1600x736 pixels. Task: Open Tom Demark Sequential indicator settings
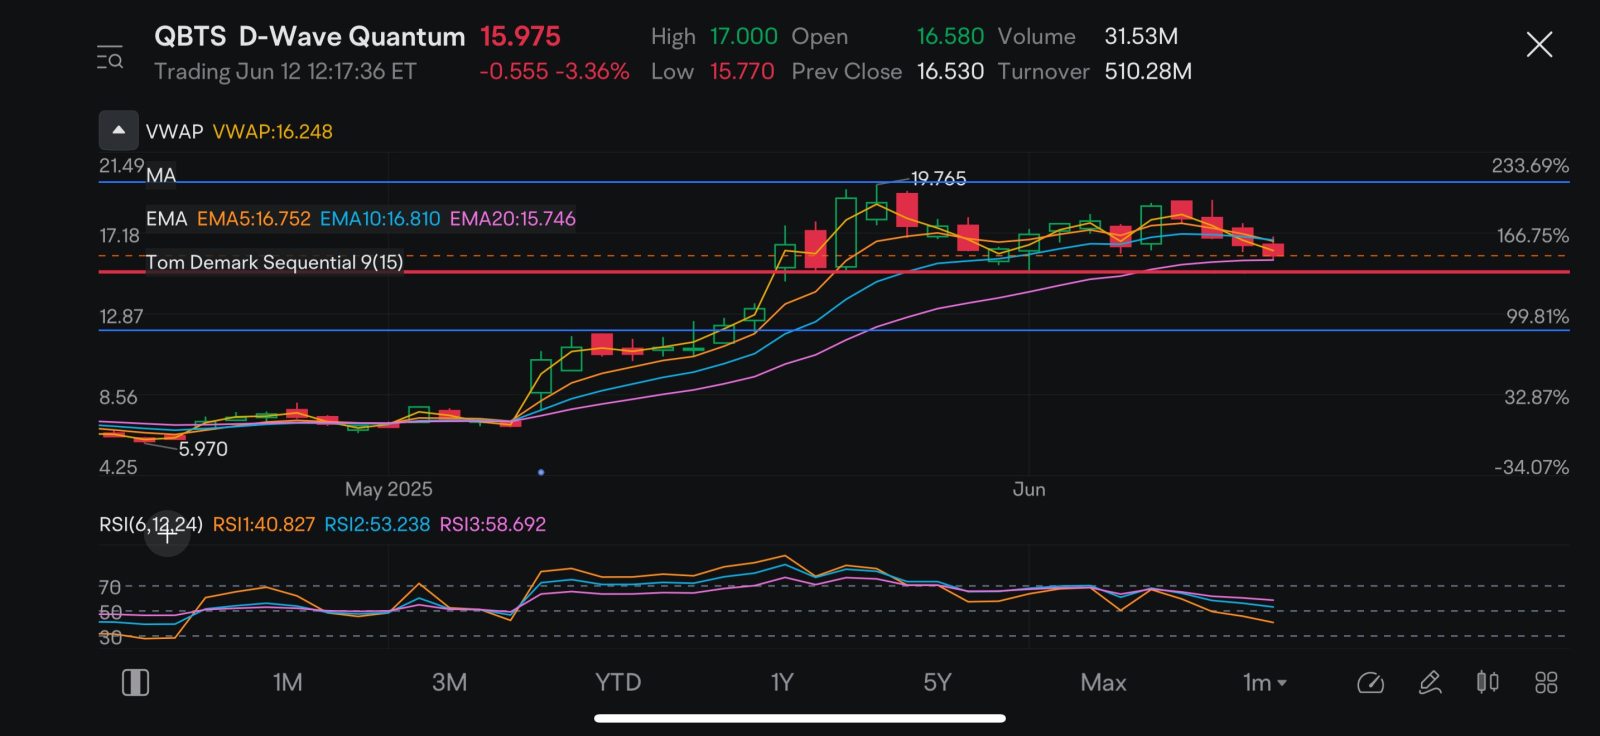pyautogui.click(x=274, y=262)
